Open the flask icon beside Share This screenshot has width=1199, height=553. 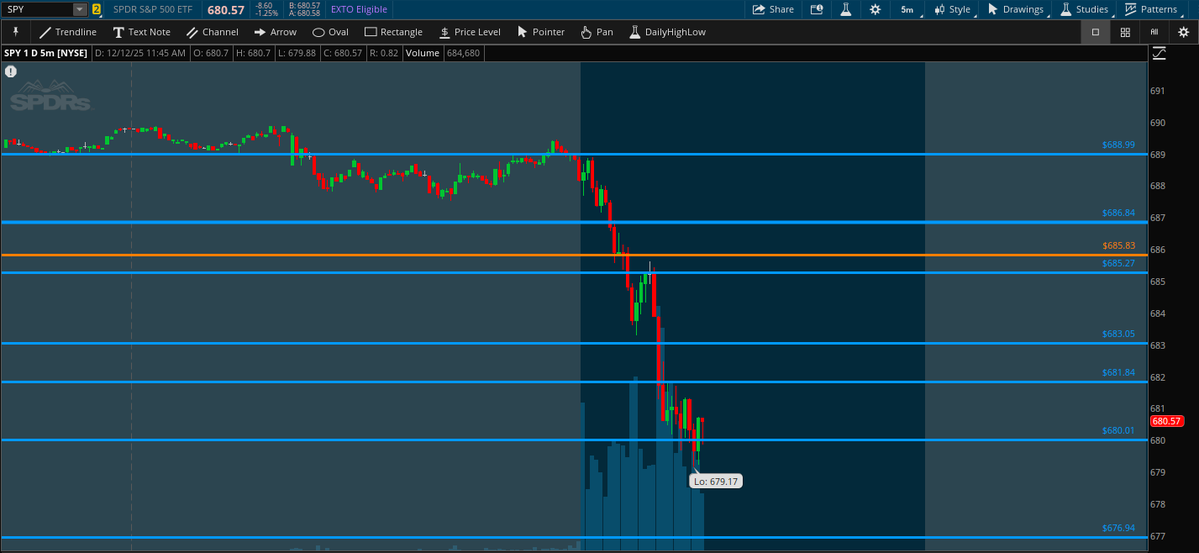(846, 9)
